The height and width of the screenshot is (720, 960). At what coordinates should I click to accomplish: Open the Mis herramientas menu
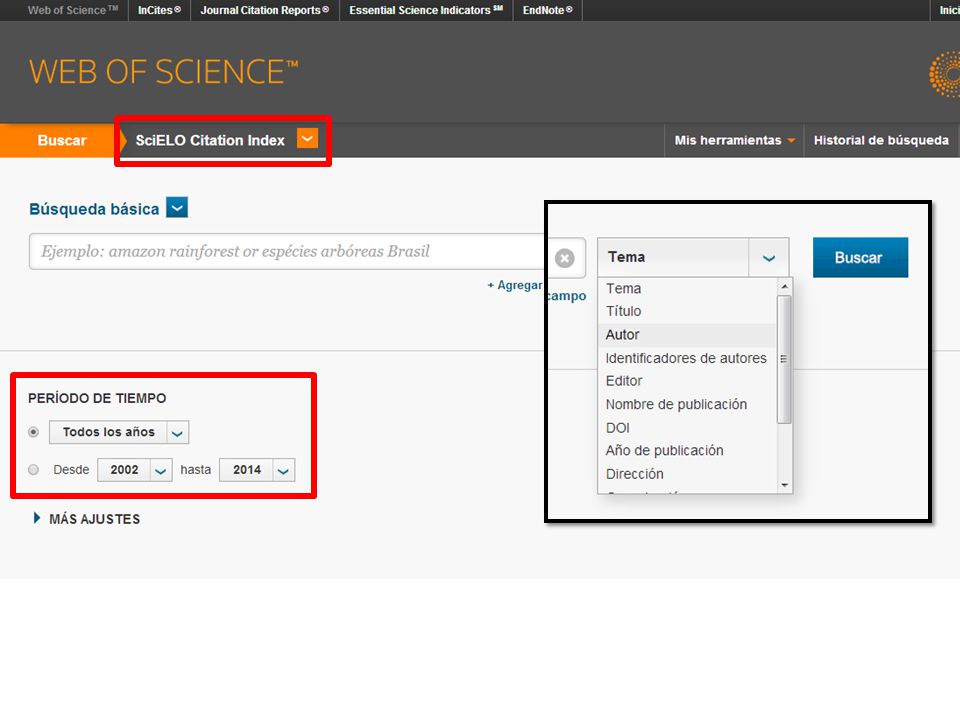(734, 140)
